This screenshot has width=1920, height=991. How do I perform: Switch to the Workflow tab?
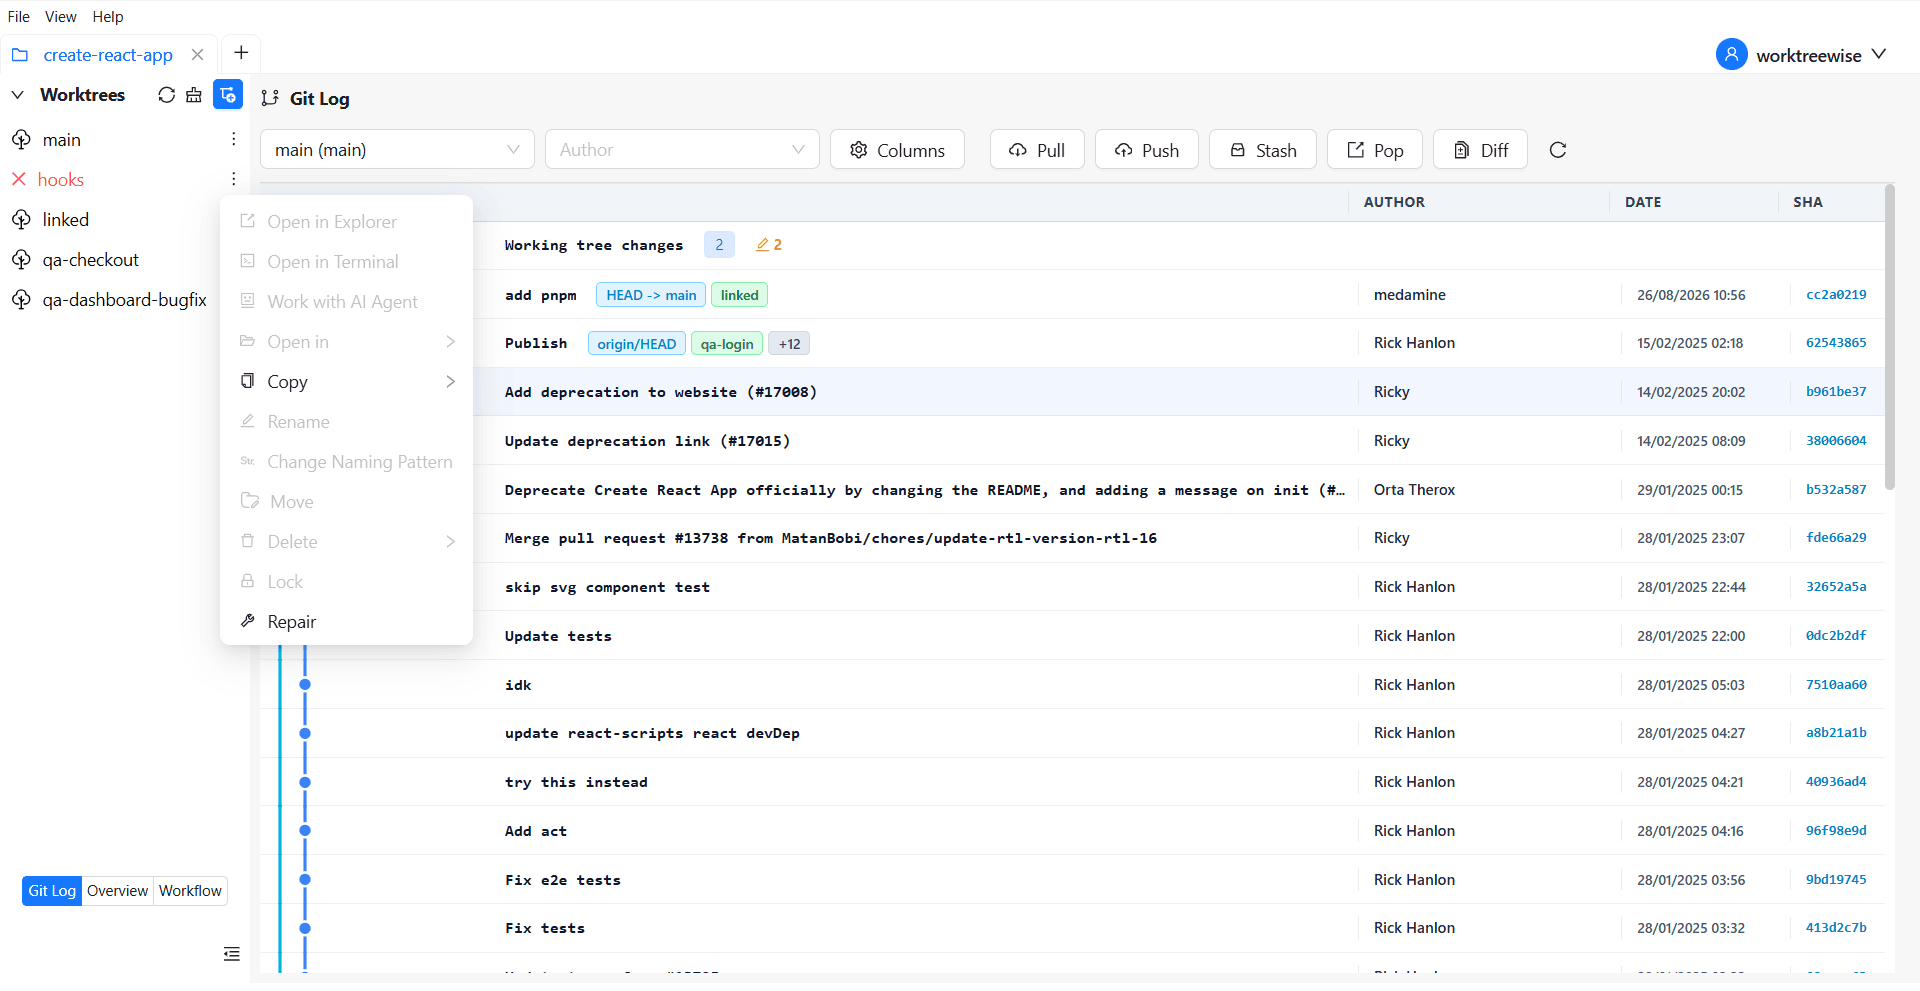(x=190, y=891)
